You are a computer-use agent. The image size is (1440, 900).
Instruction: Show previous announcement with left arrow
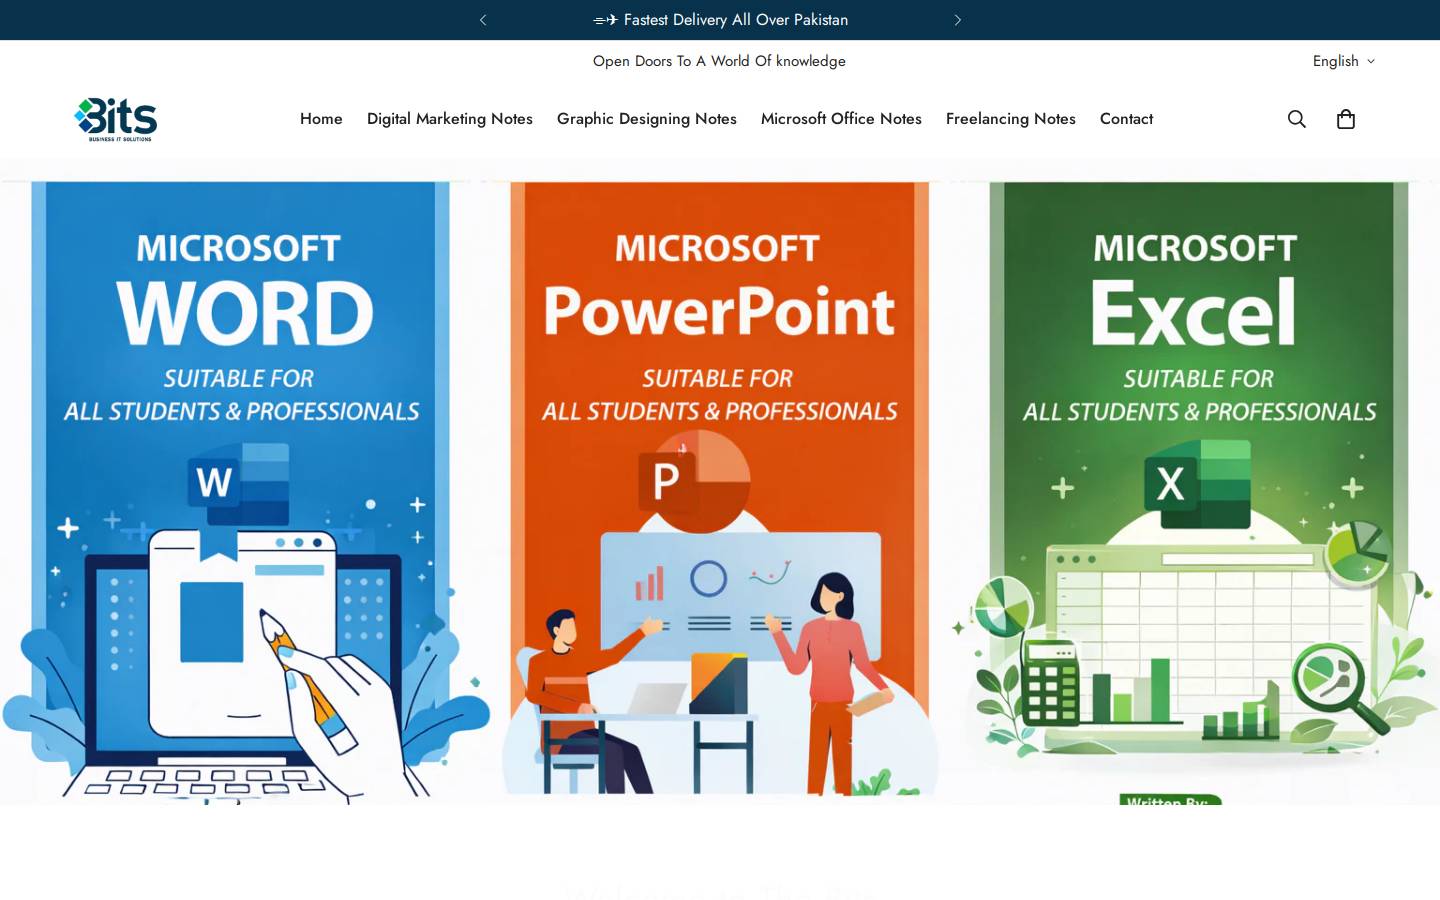483,20
